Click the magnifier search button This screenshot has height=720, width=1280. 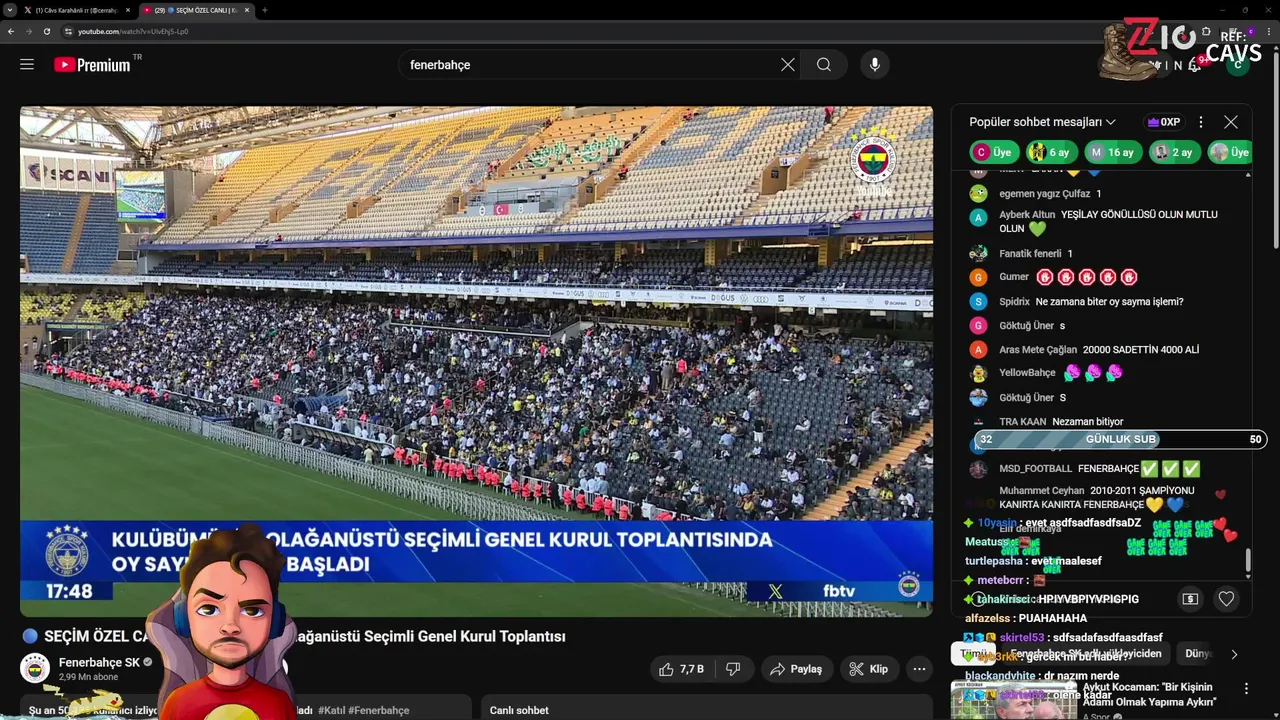(x=823, y=65)
